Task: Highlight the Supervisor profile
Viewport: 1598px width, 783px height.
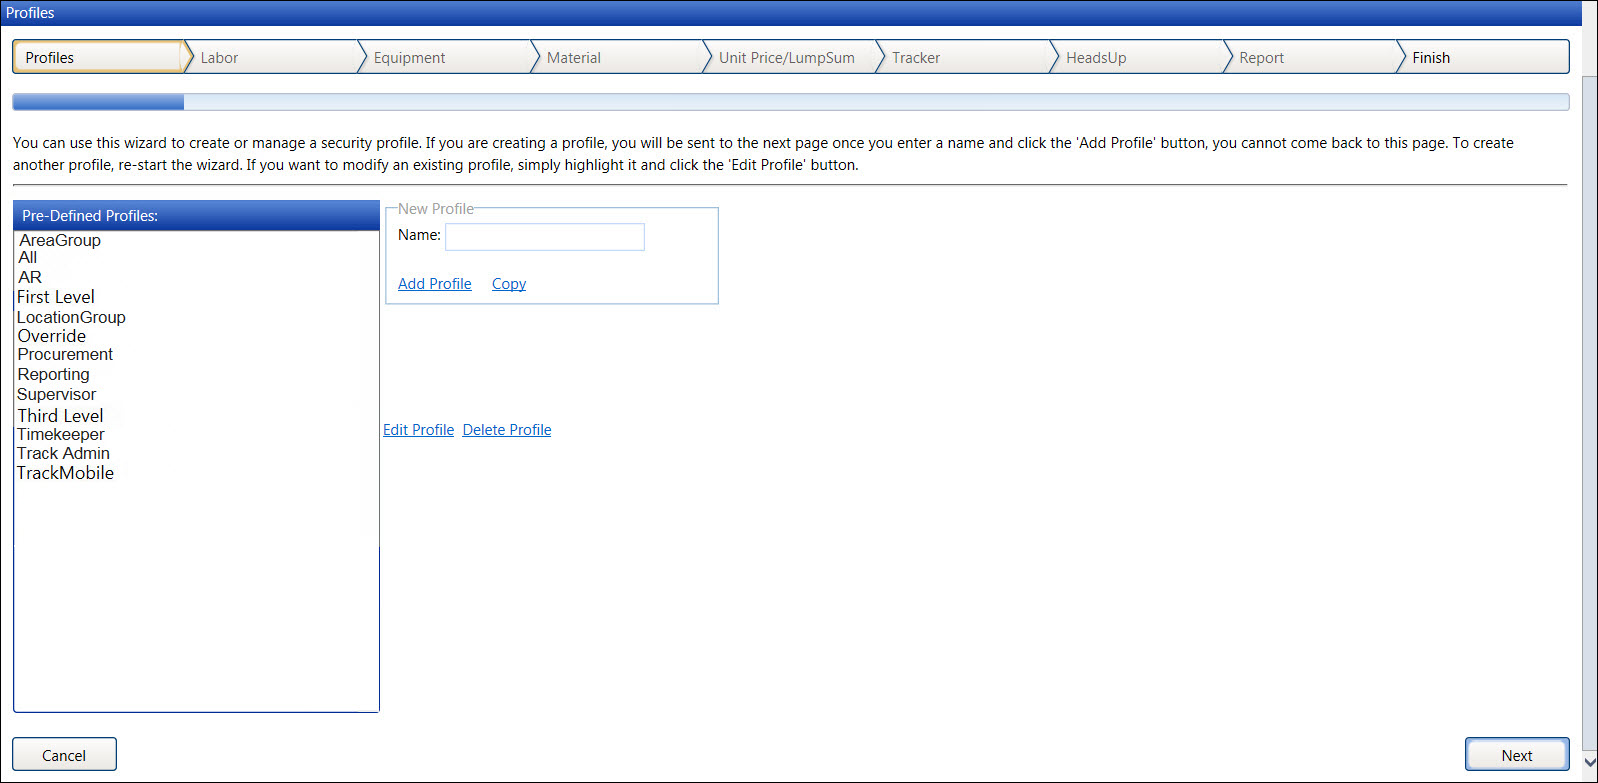Action: [x=56, y=394]
